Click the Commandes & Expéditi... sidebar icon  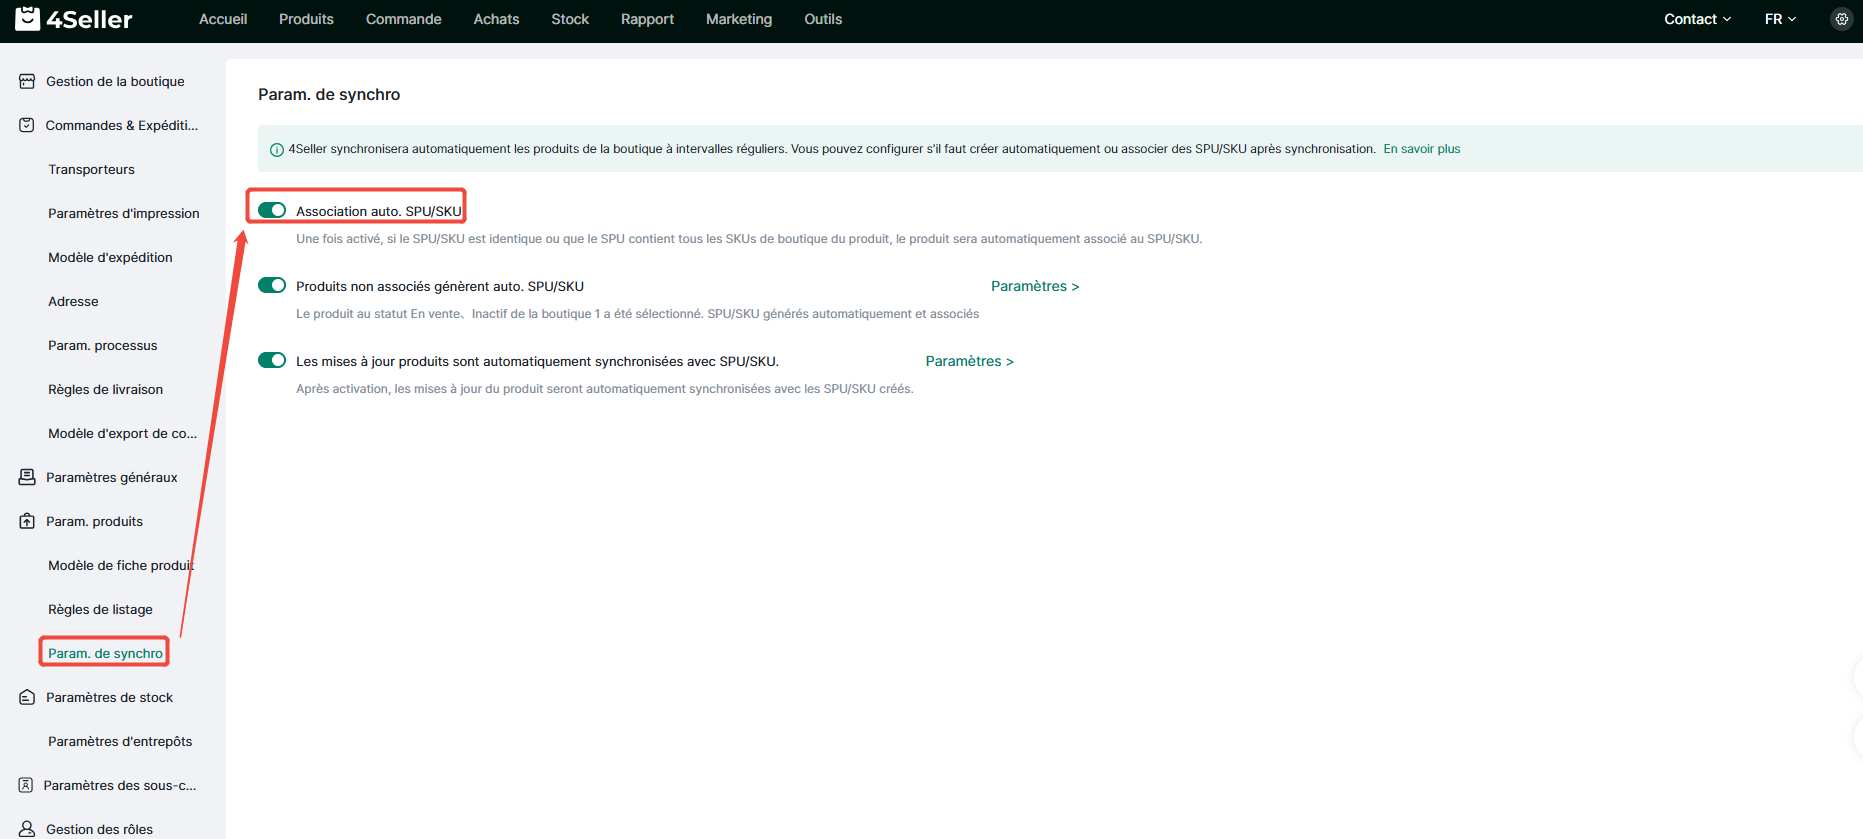[x=27, y=125]
